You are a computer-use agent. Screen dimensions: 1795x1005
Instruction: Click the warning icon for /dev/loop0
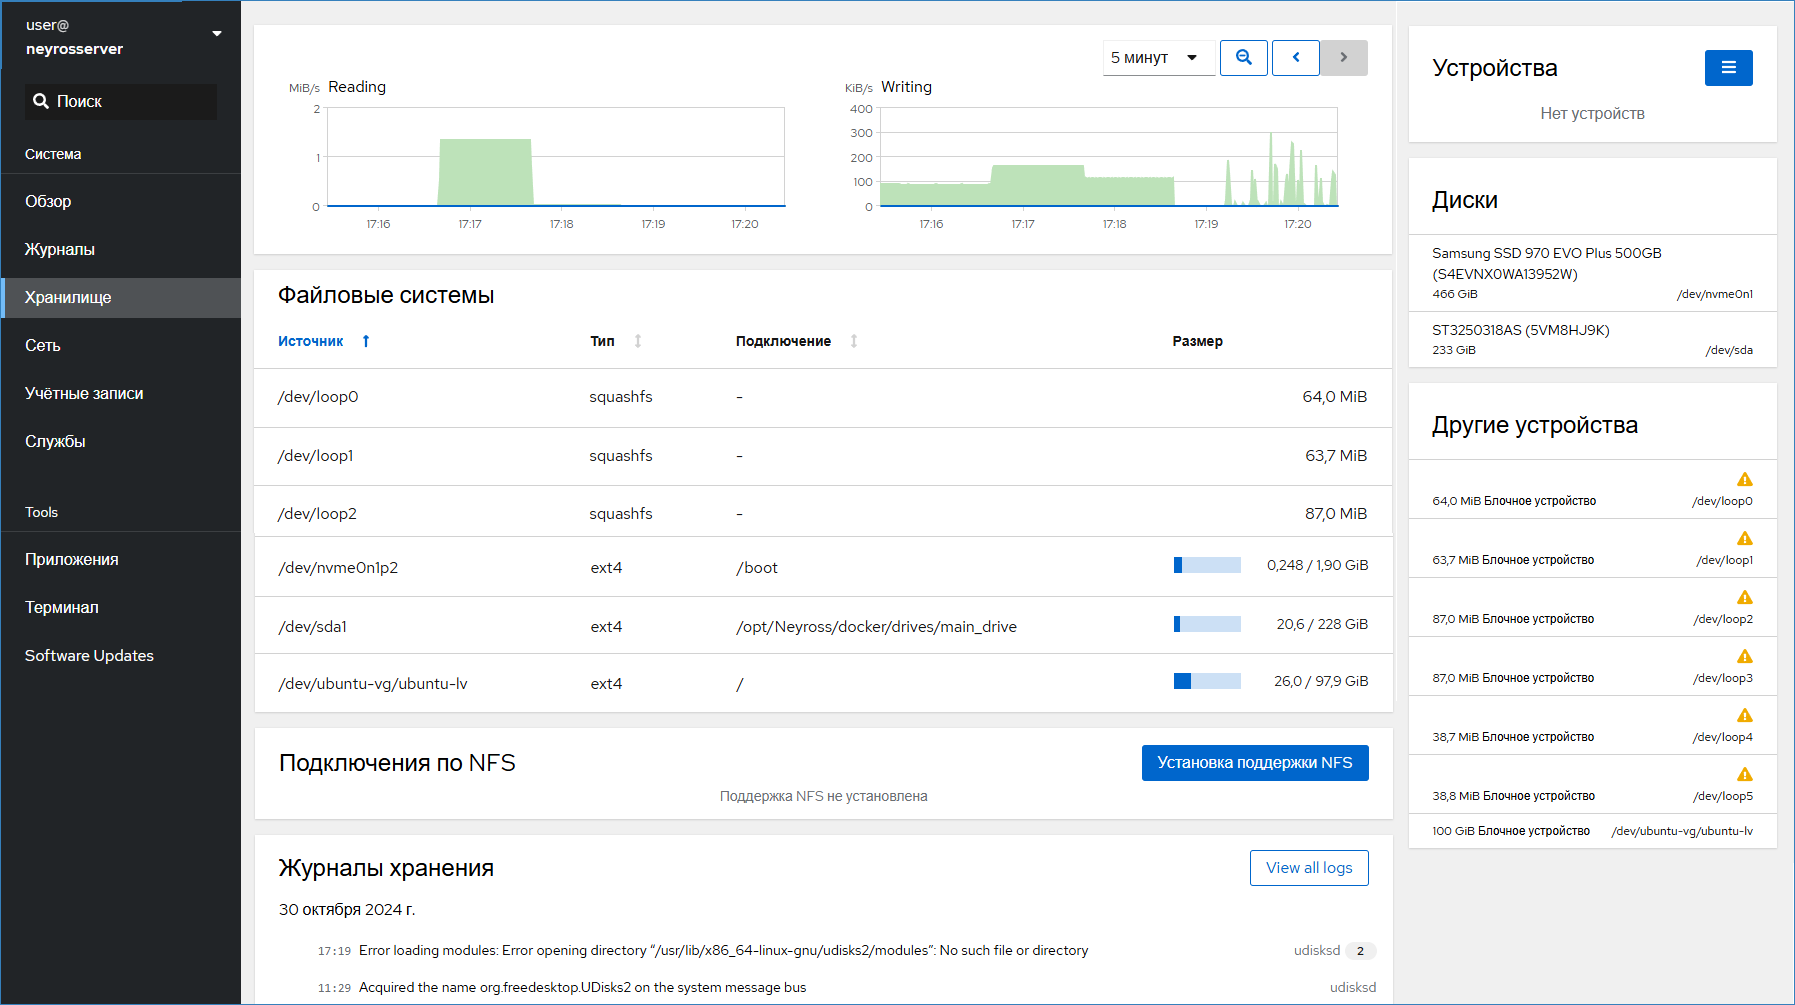point(1744,480)
